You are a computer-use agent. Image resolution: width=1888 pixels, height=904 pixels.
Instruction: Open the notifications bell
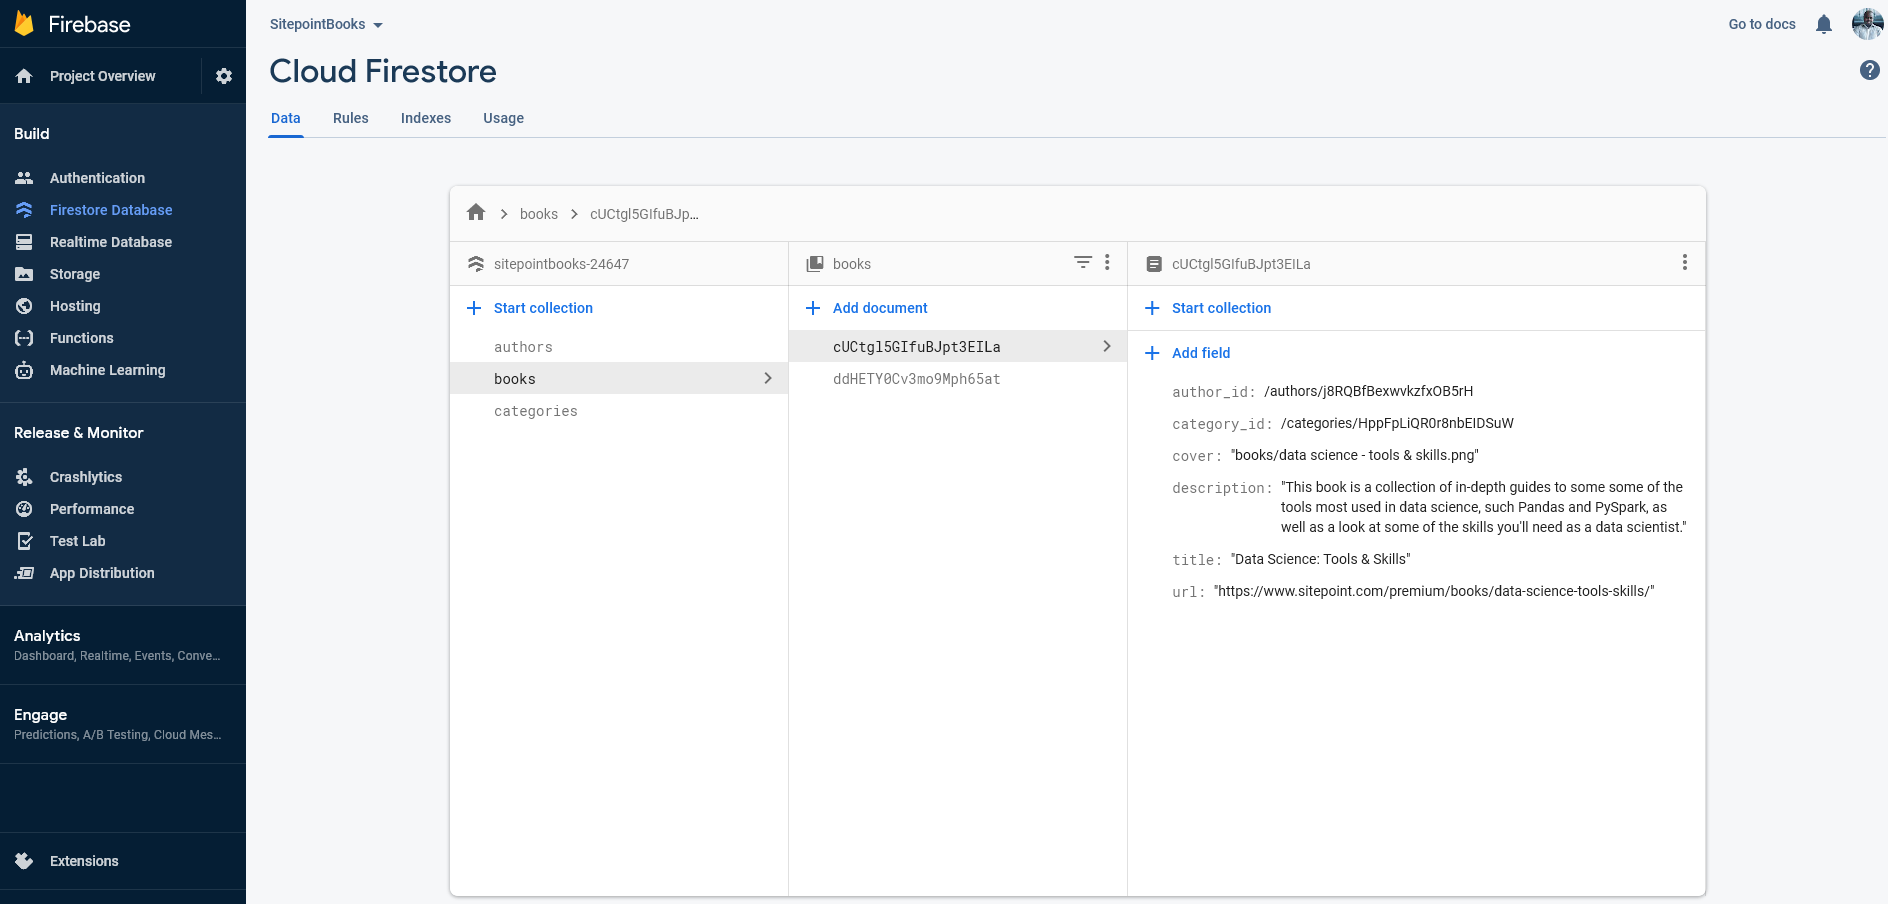pyautogui.click(x=1823, y=23)
